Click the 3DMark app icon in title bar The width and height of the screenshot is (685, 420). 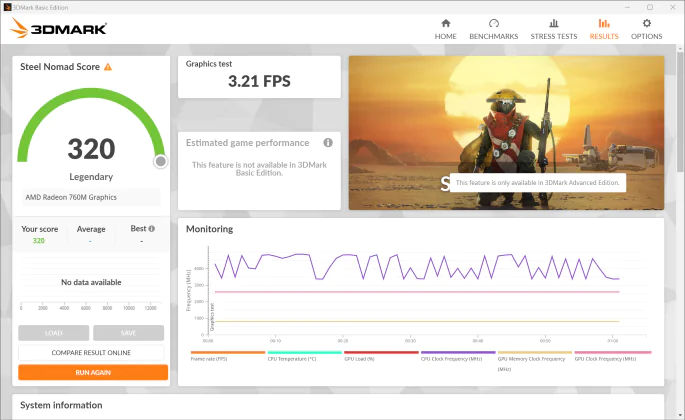tap(7, 7)
